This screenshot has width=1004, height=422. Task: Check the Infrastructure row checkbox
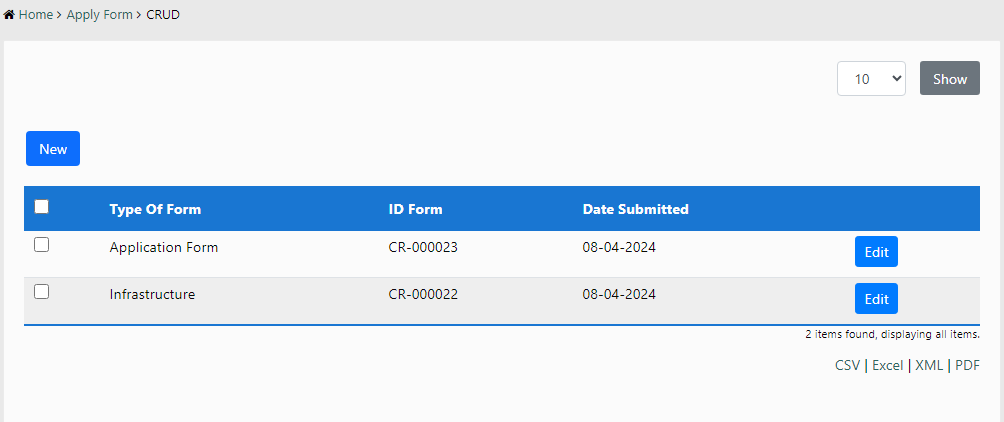[42, 292]
